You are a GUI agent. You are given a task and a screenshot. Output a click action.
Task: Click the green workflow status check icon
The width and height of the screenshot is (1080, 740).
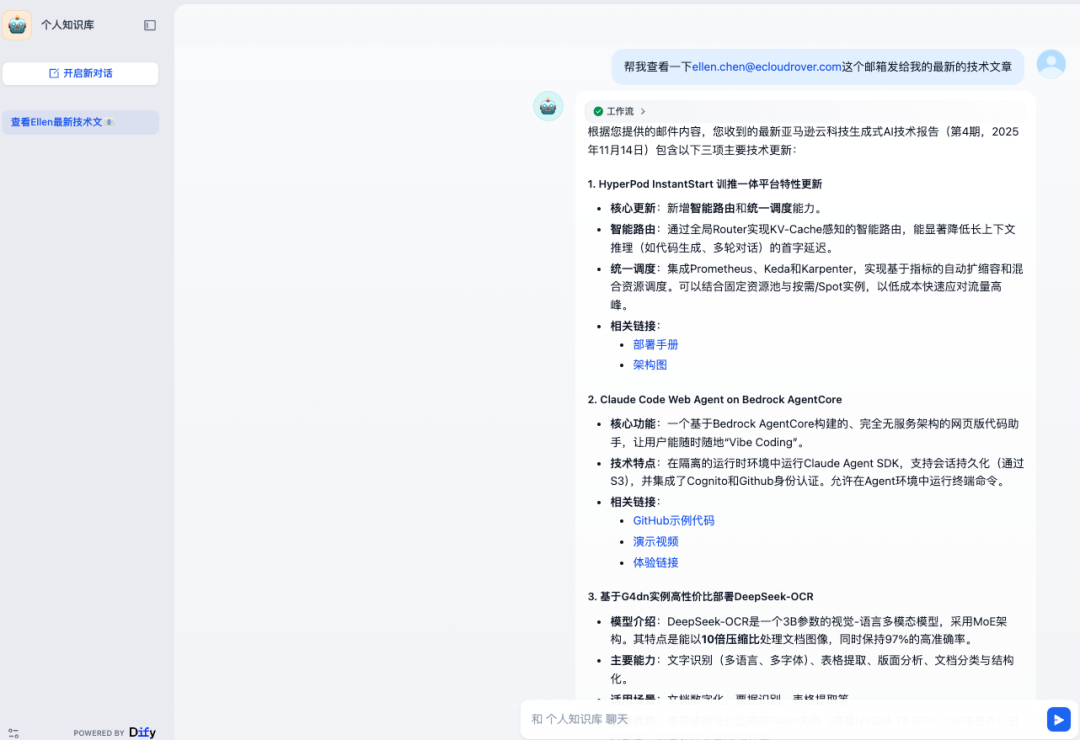tap(598, 111)
